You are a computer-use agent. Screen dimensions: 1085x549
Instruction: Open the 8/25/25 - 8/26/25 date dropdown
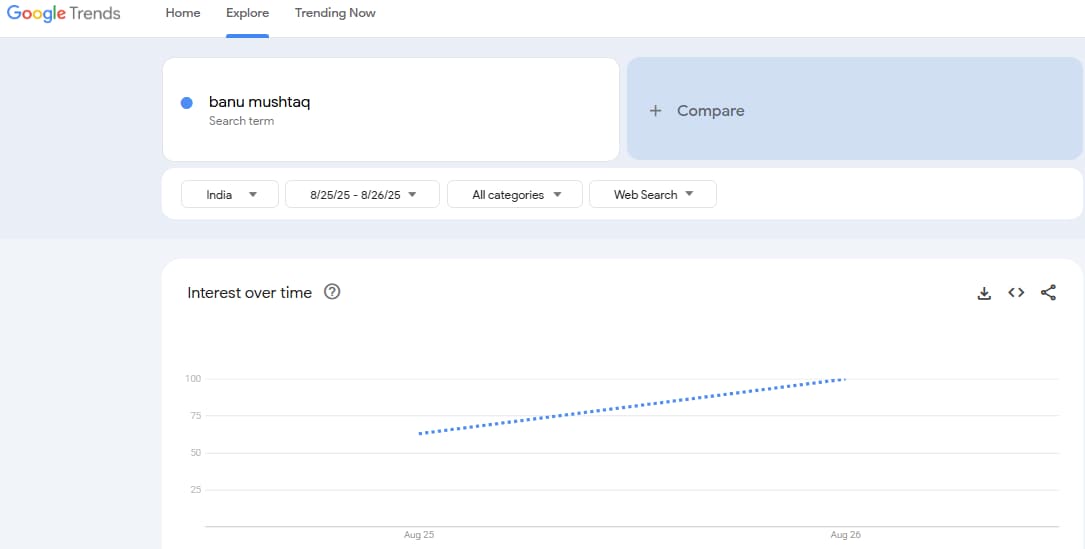click(363, 195)
